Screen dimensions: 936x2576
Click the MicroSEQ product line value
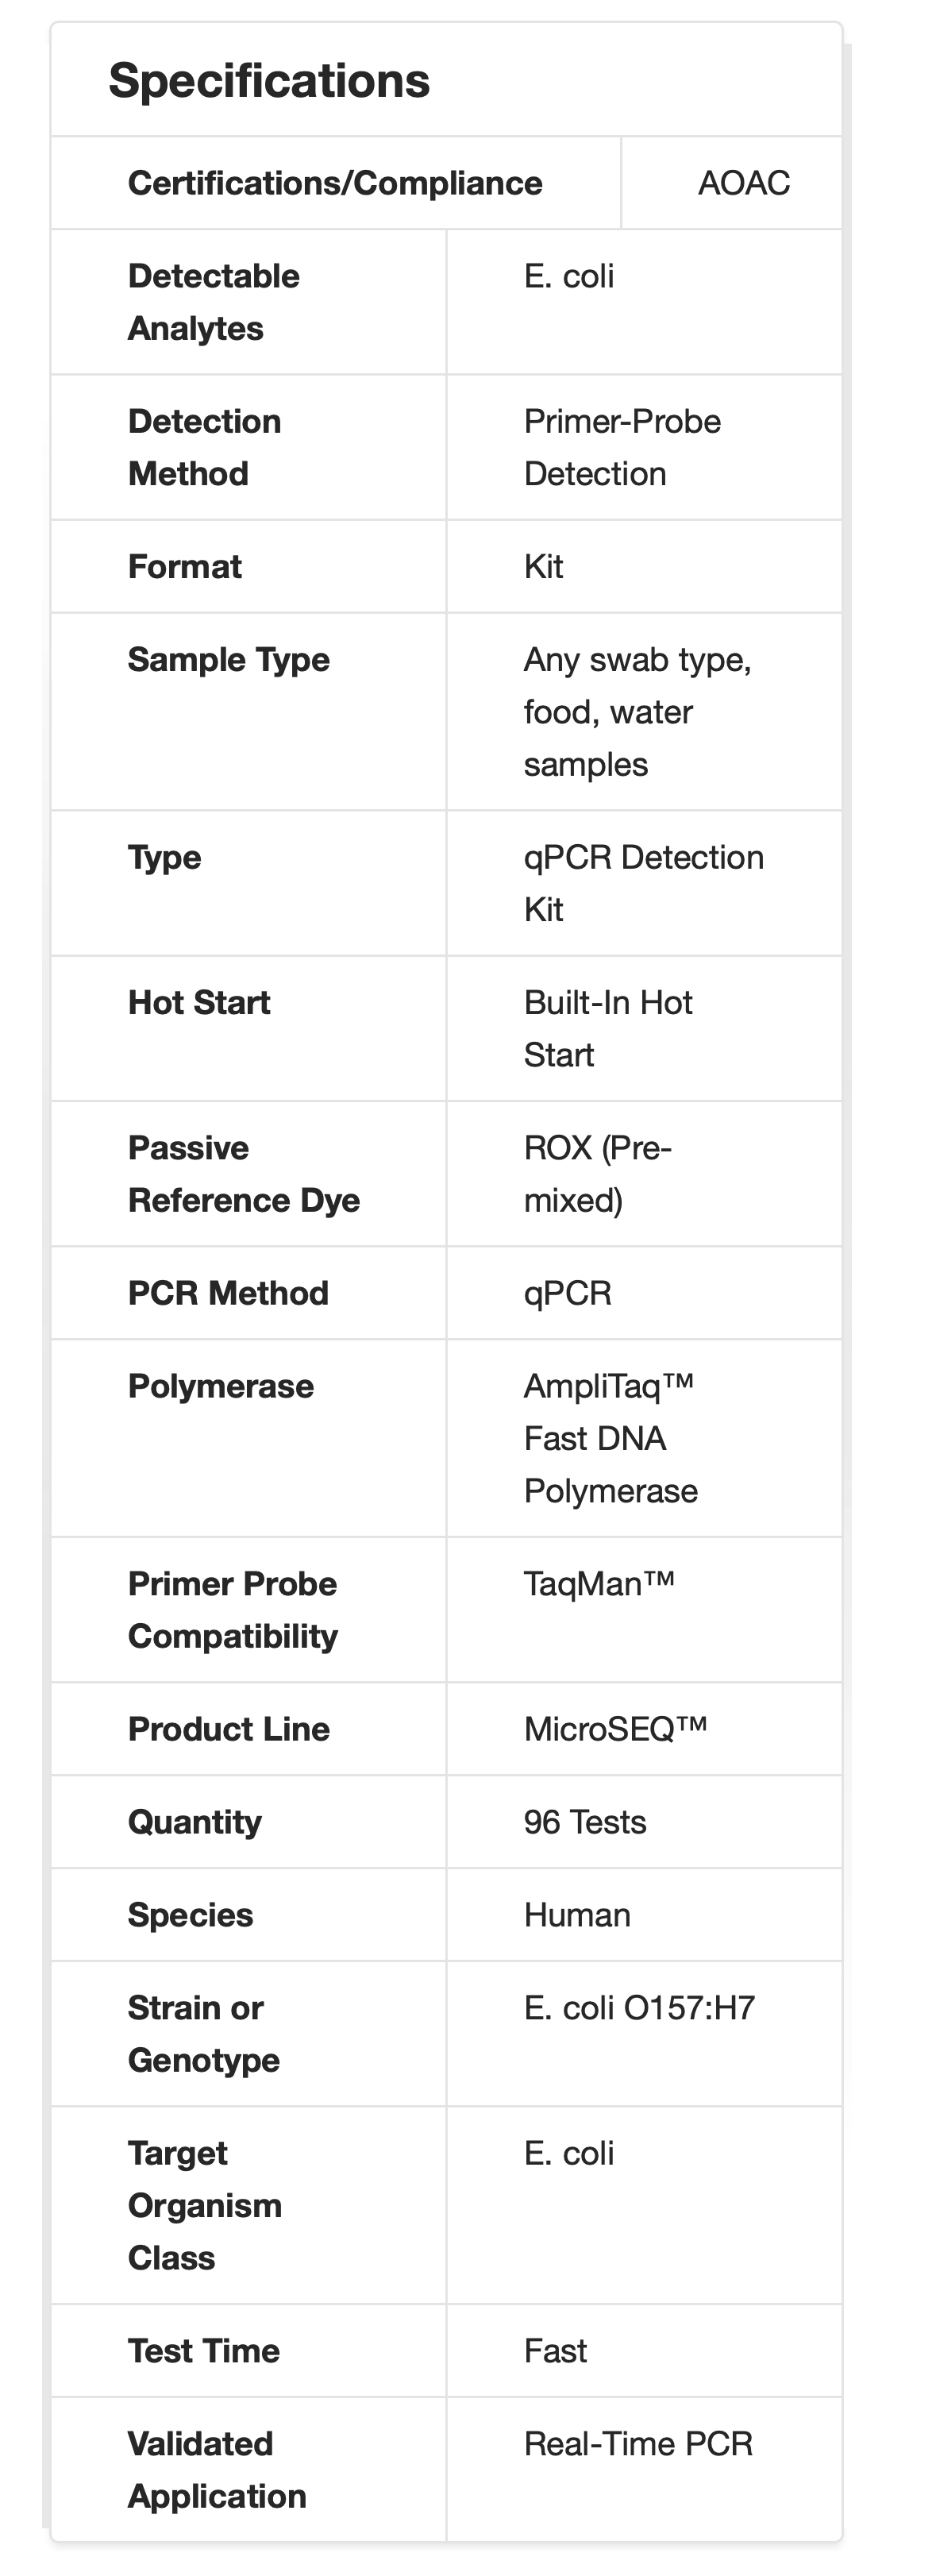pos(615,1729)
